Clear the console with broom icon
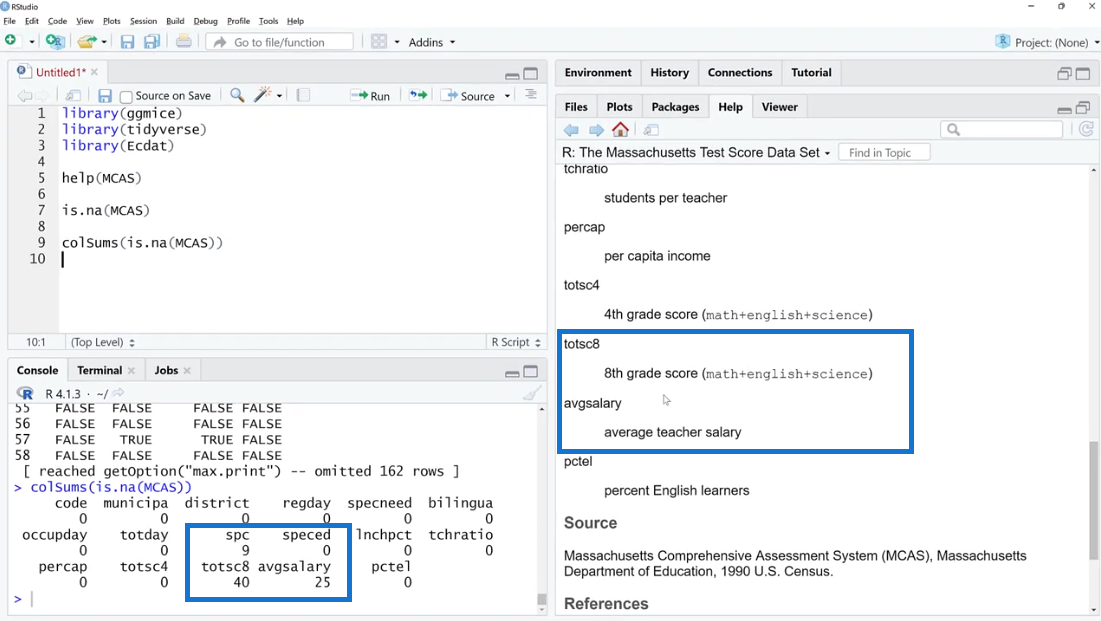1101x621 pixels. point(532,393)
